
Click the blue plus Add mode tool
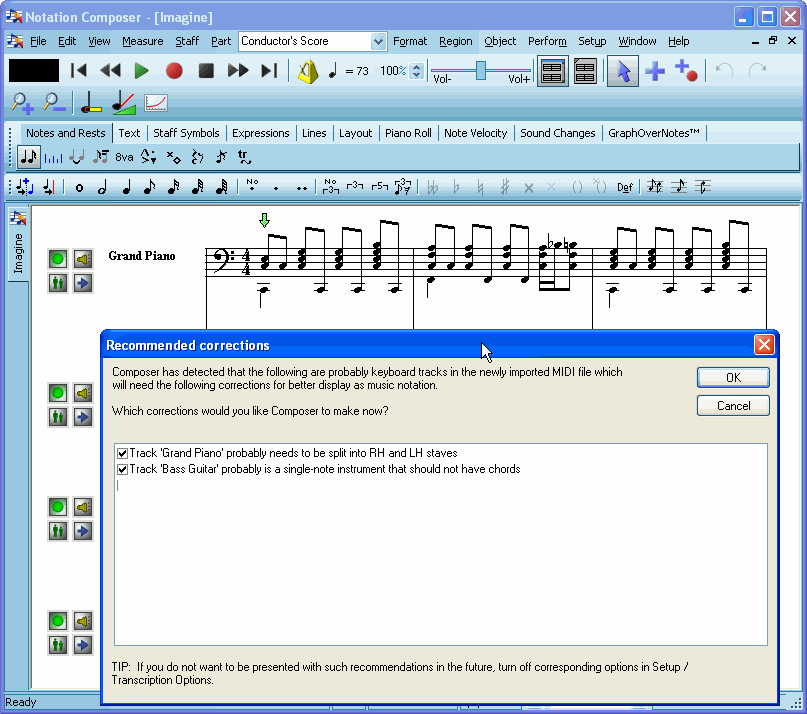pos(655,71)
